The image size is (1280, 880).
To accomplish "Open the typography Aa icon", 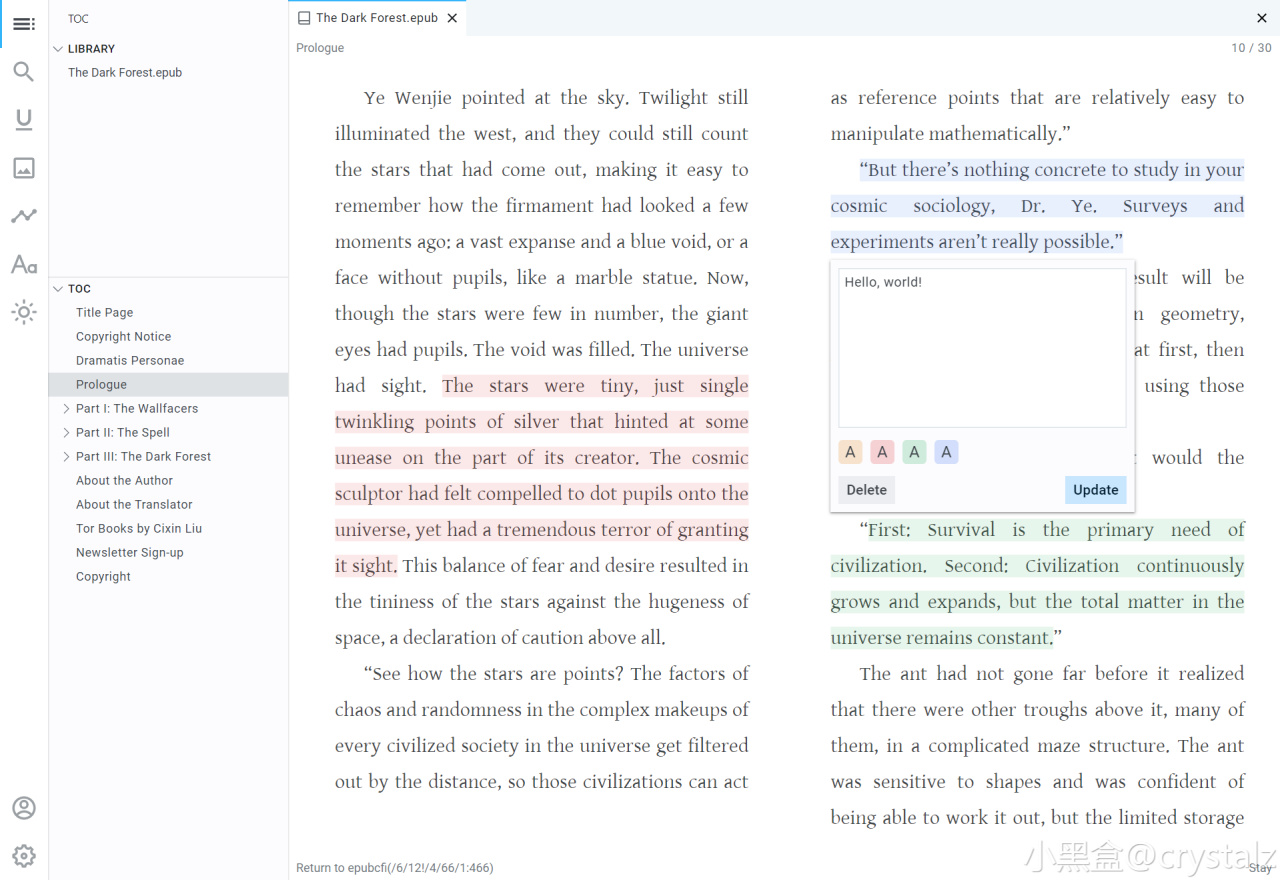I will [x=24, y=264].
